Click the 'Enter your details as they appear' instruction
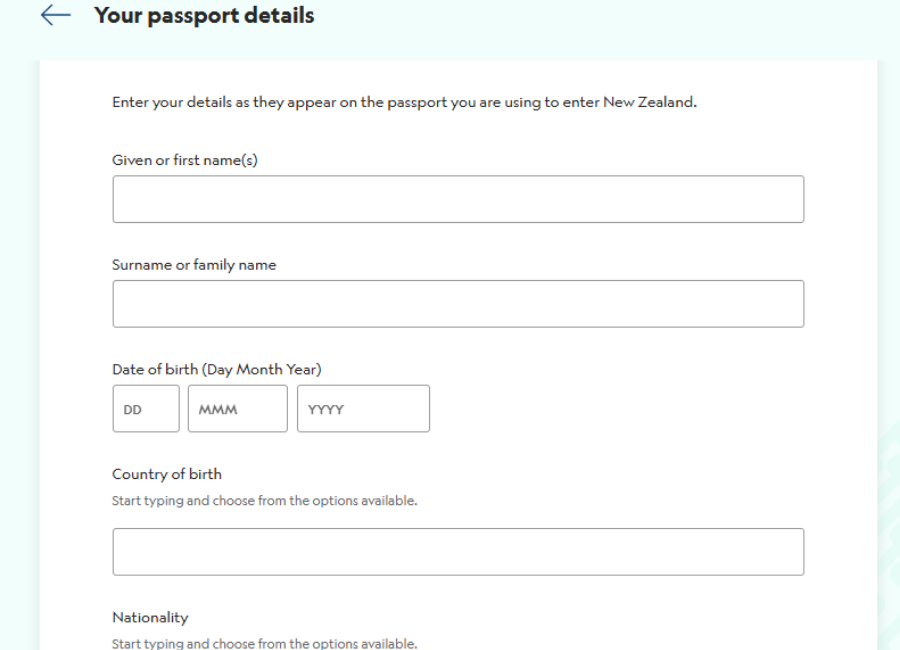The height and width of the screenshot is (650, 900). click(x=404, y=102)
